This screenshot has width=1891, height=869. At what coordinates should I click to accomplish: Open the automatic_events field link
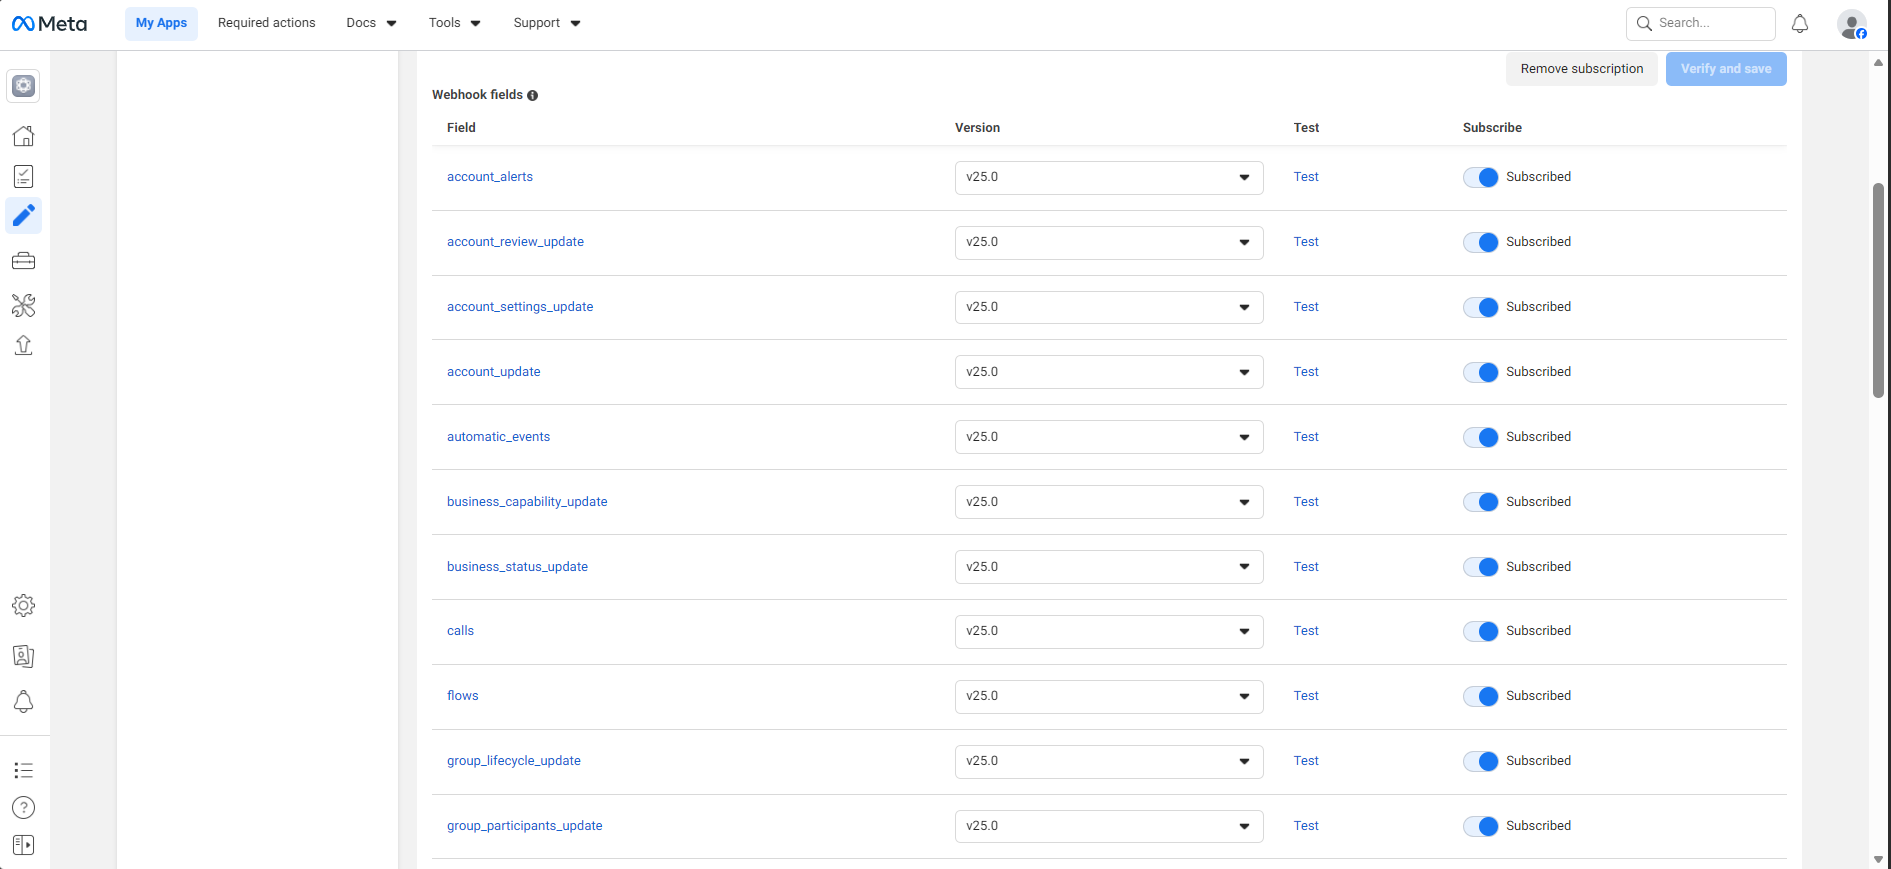(x=498, y=437)
